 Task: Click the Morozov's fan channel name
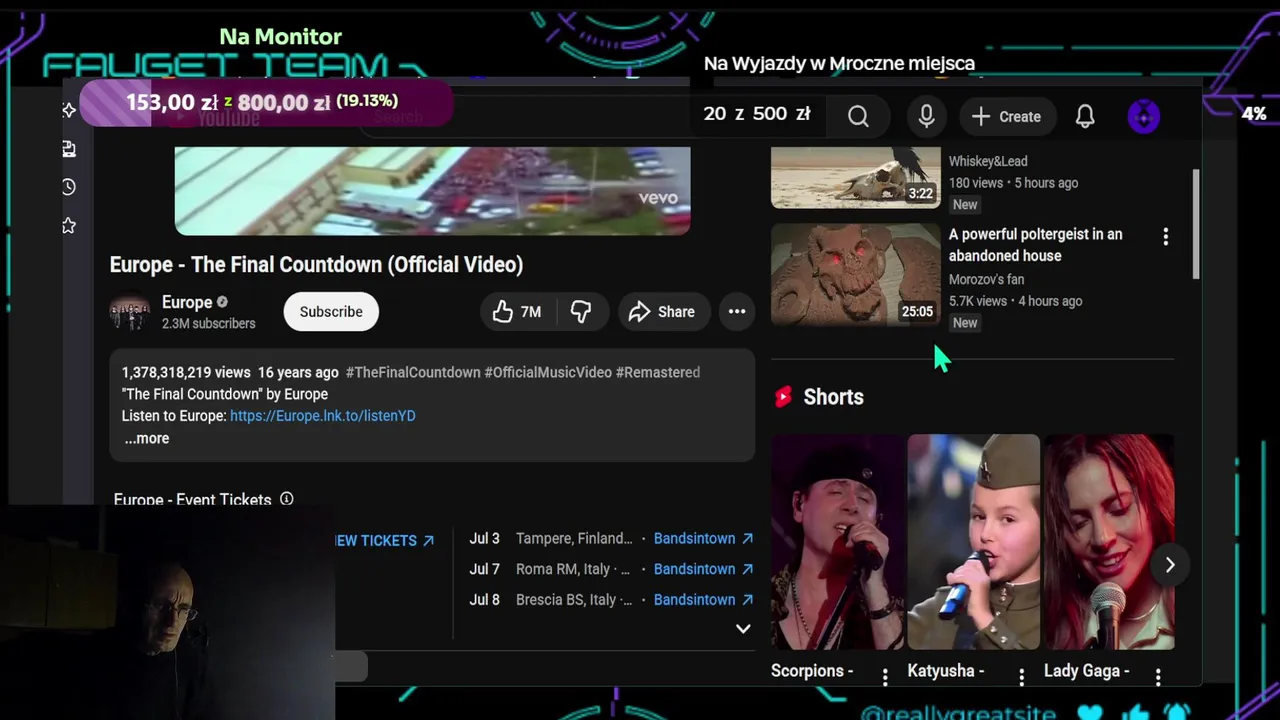986,280
